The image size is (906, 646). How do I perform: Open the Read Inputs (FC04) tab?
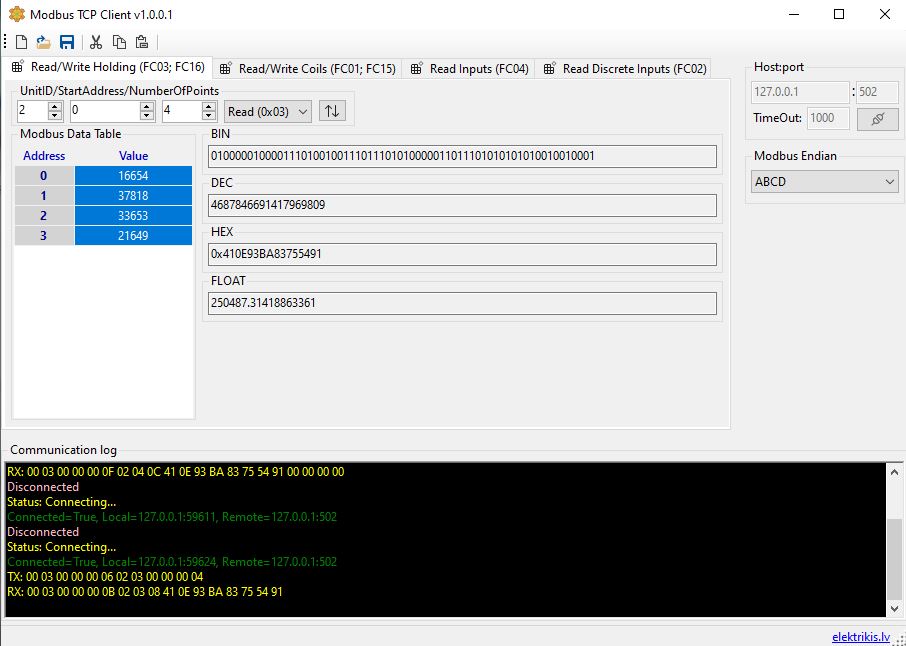click(469, 69)
